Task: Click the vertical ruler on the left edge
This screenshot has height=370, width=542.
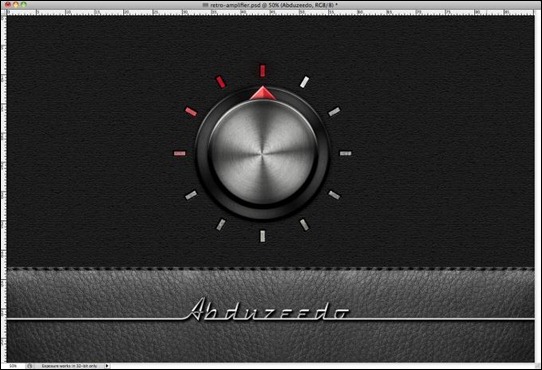Action: 4,188
